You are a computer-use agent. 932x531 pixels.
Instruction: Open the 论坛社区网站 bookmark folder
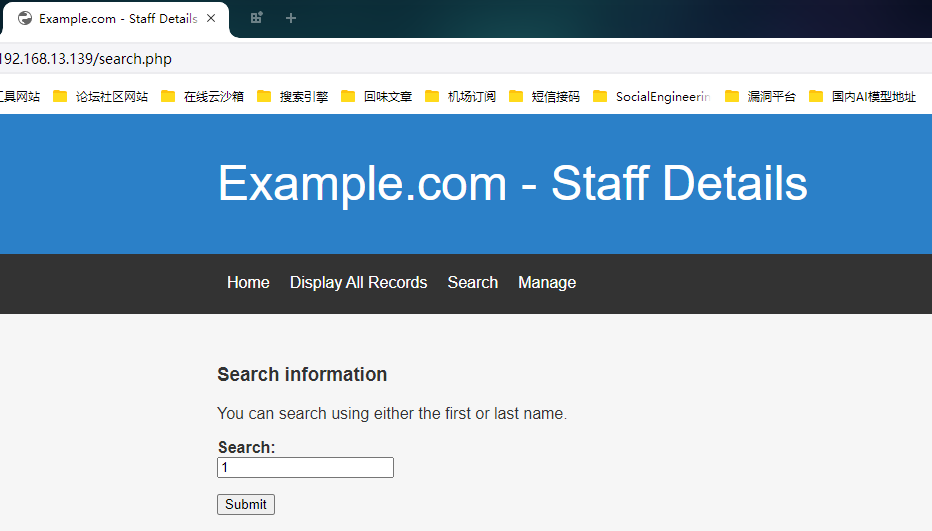(100, 96)
